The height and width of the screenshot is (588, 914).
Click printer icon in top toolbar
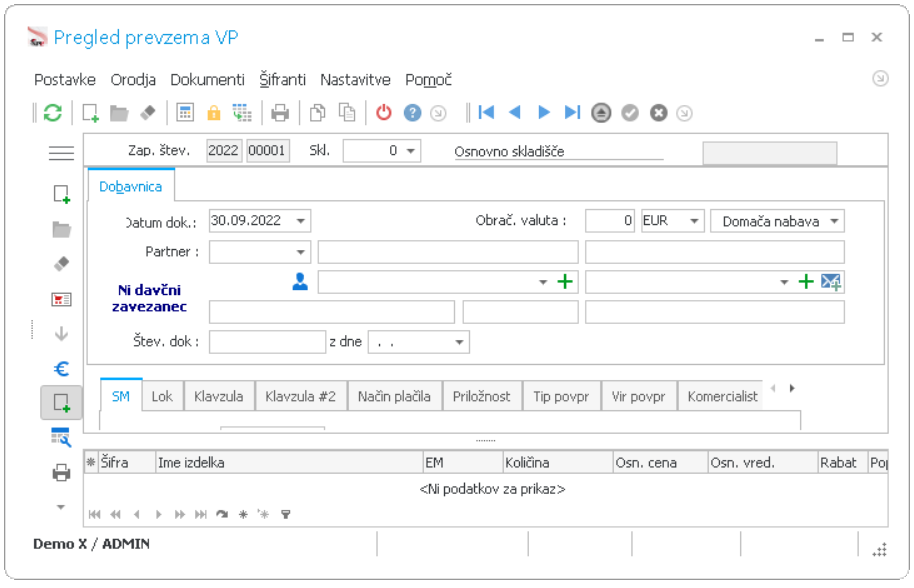(280, 112)
